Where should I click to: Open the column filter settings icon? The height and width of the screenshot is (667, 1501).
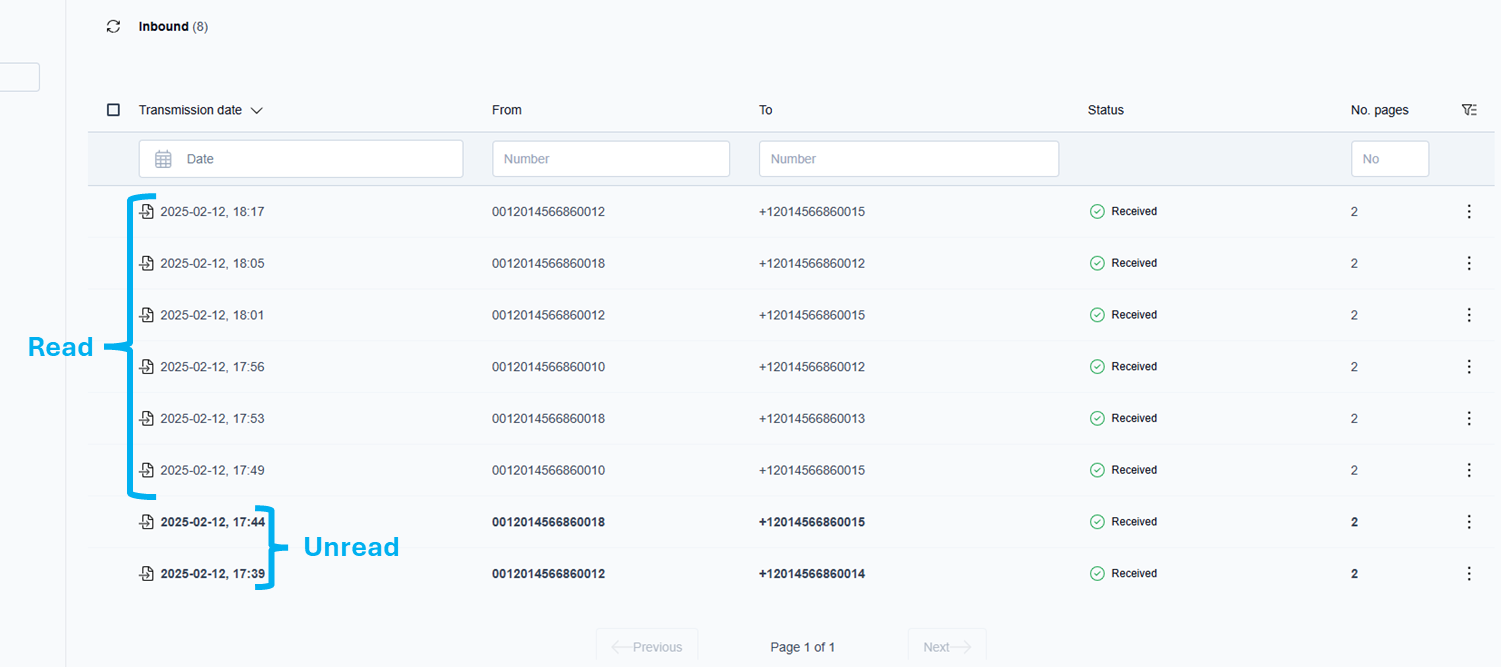1468,110
